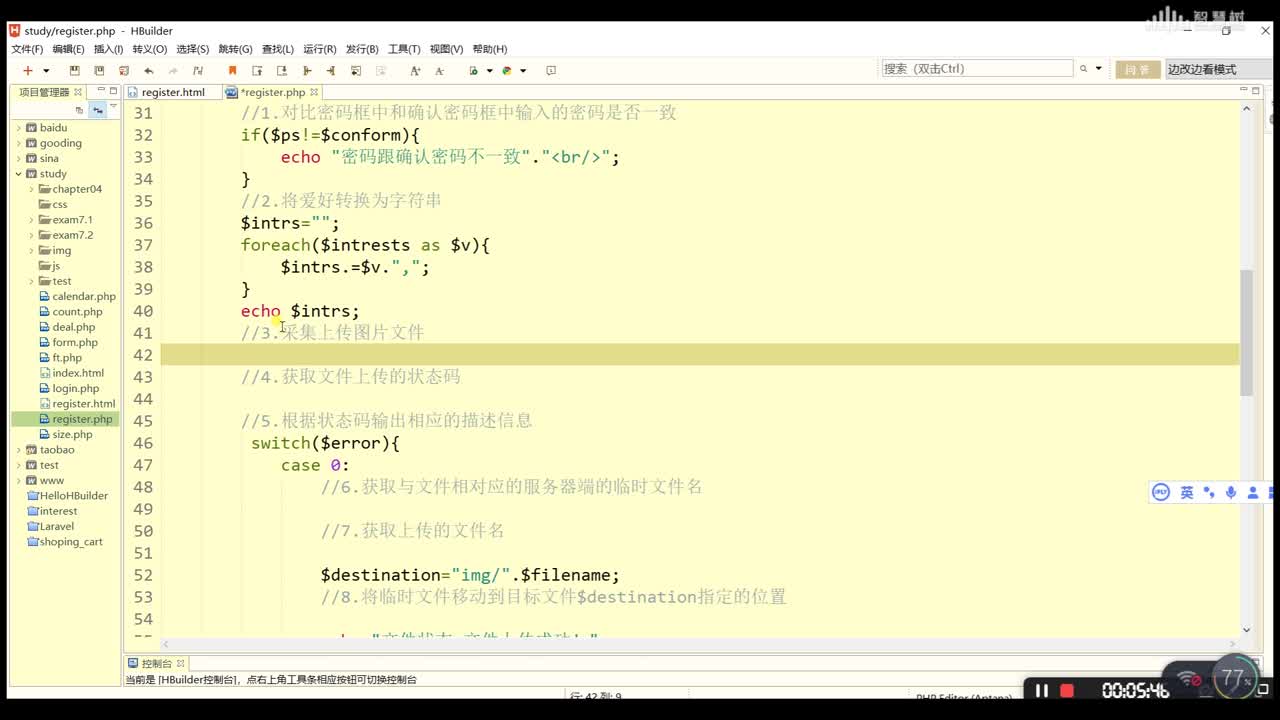
Task: Expand the sina project folder
Action: coord(18,158)
